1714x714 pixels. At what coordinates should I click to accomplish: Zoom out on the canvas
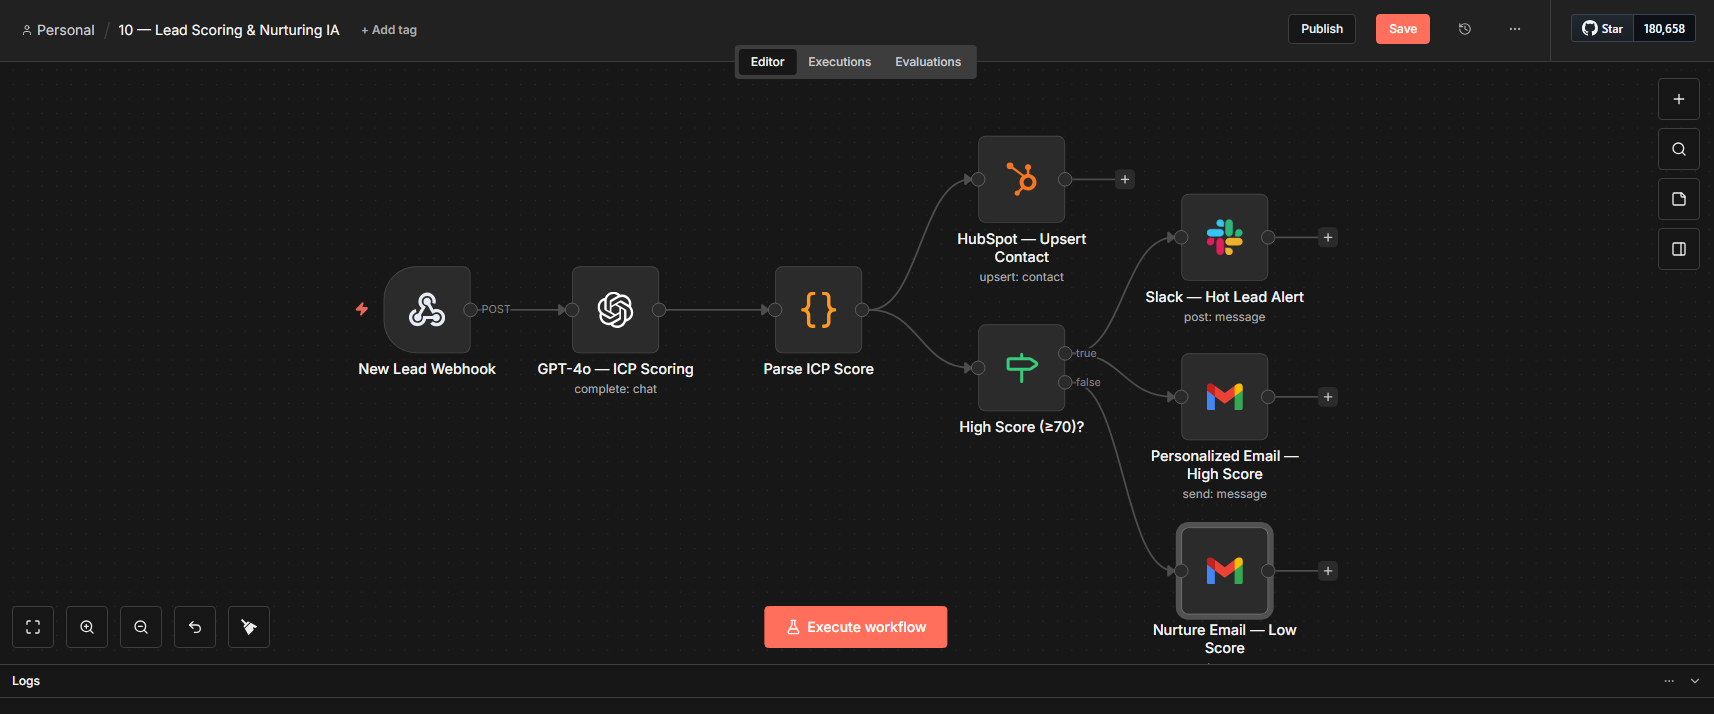[x=141, y=627]
